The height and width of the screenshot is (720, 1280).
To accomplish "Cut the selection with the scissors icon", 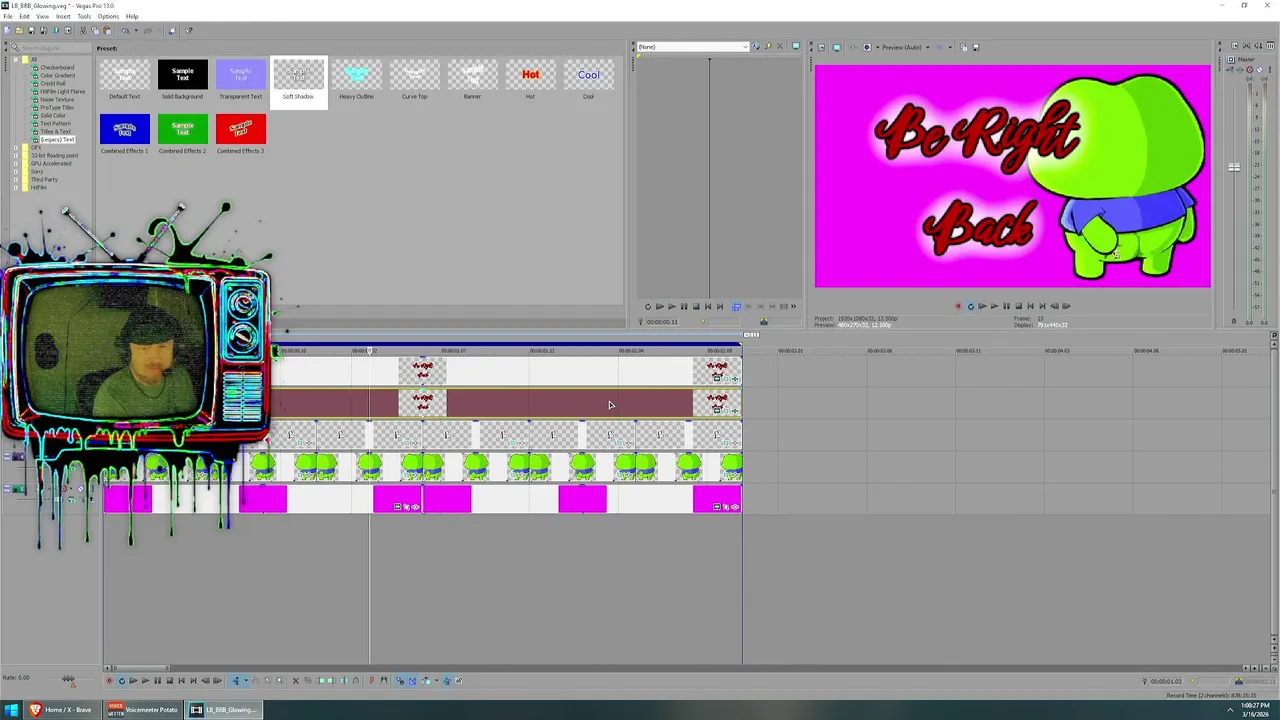I will point(83,30).
